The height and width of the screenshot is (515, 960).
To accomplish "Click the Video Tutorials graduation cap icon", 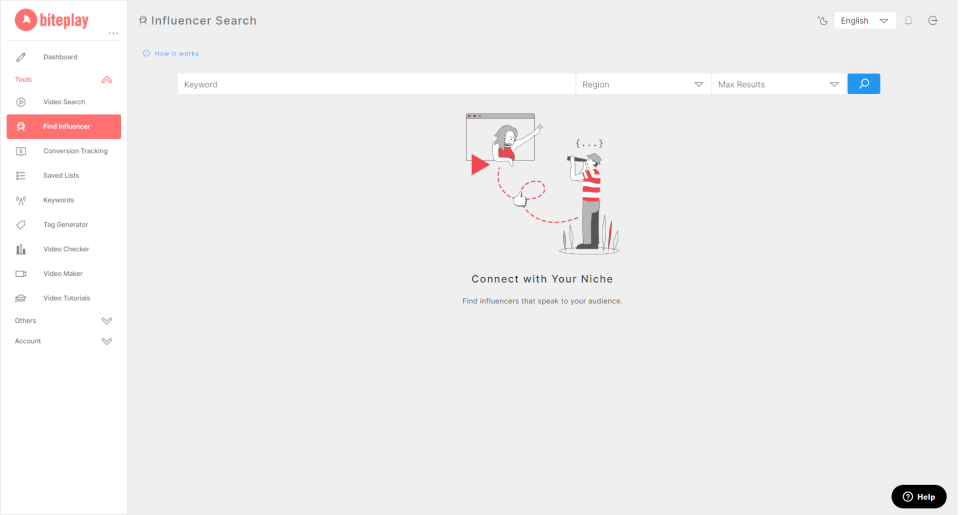I will point(21,298).
